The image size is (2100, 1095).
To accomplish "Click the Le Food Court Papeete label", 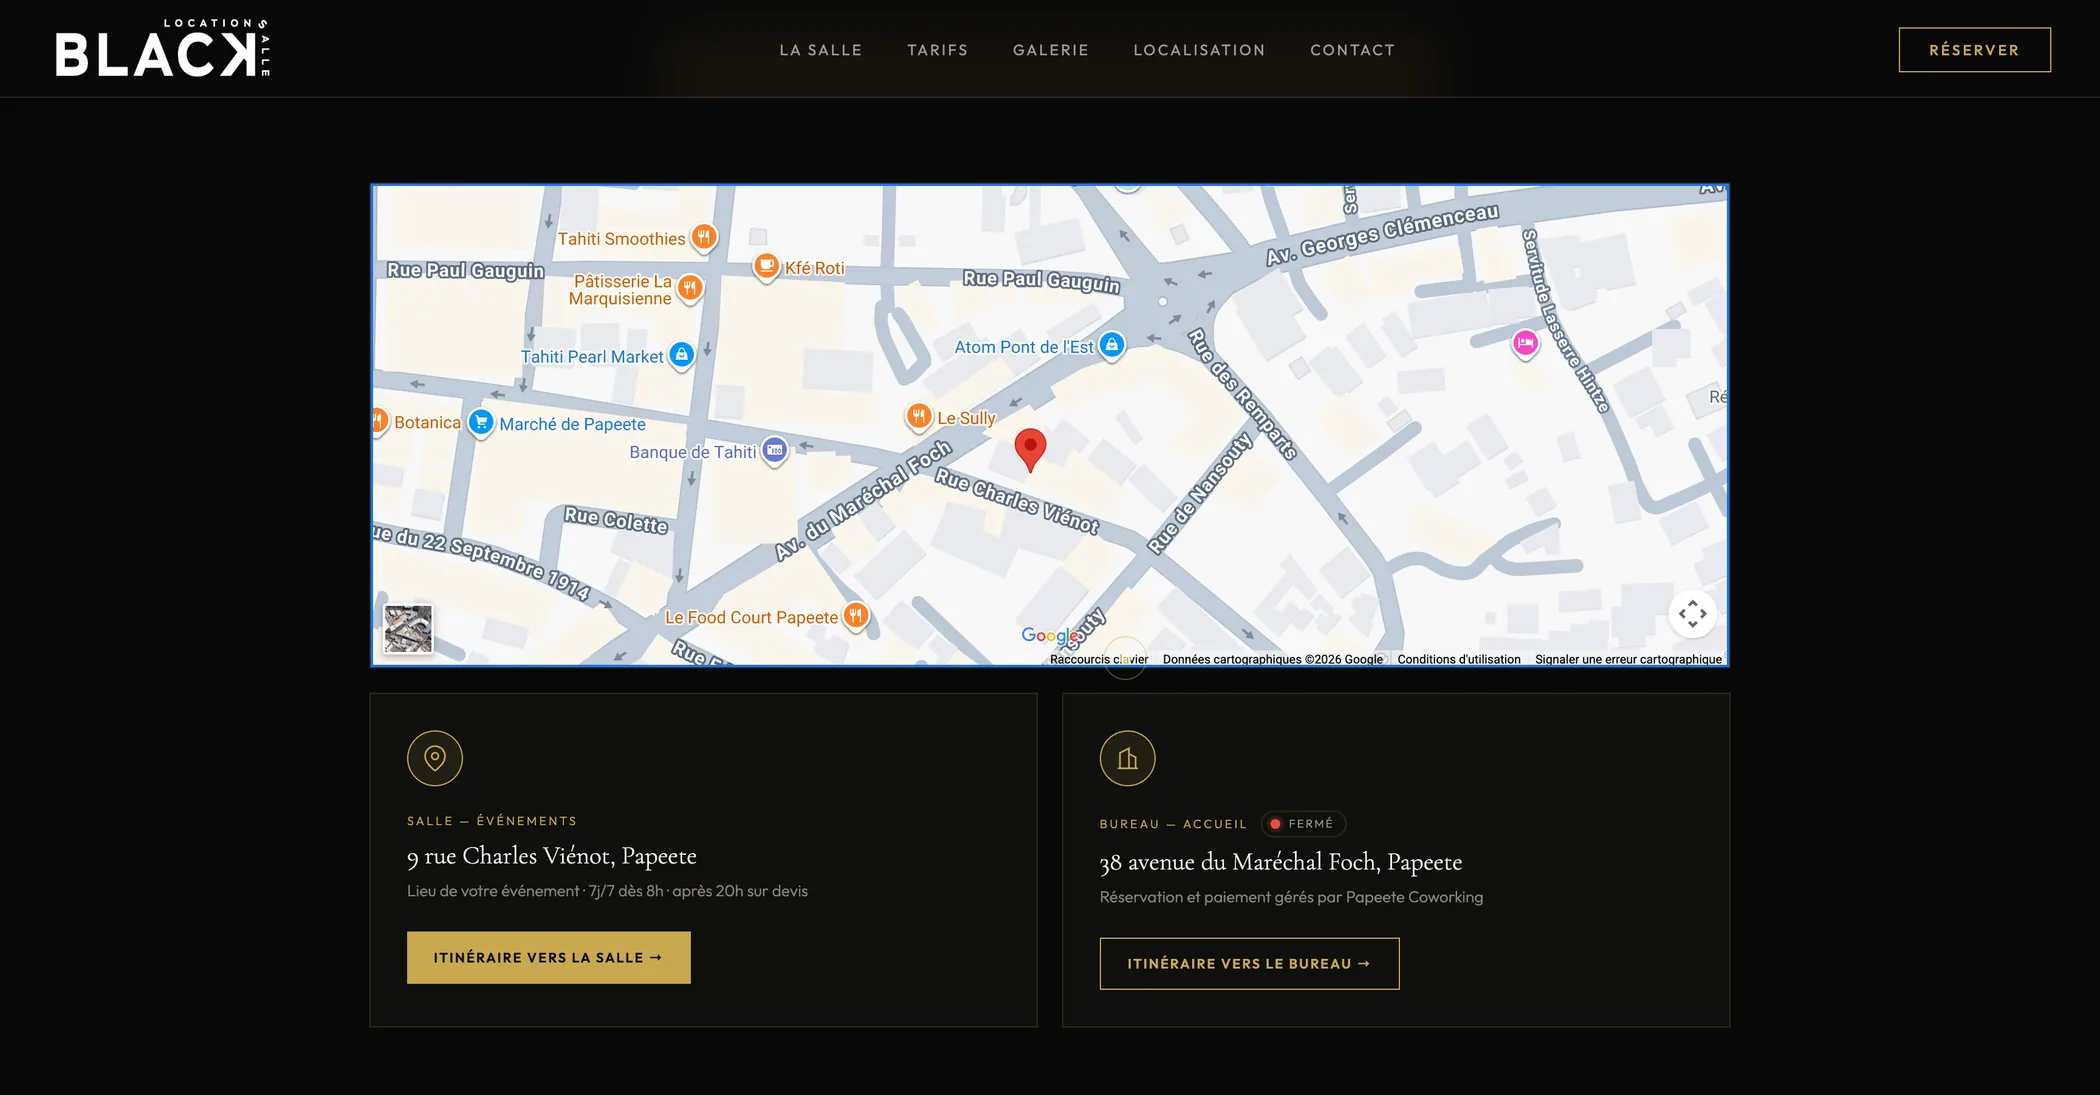I will [x=752, y=618].
